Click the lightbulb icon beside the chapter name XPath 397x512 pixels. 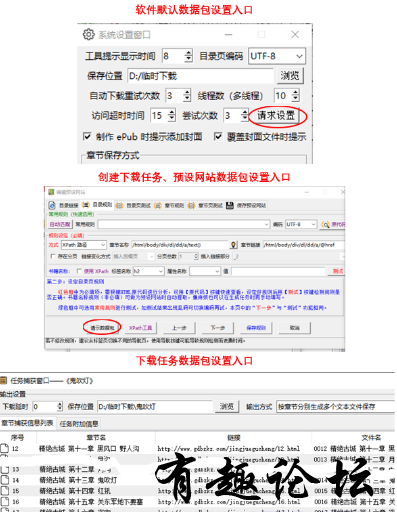pos(233,245)
